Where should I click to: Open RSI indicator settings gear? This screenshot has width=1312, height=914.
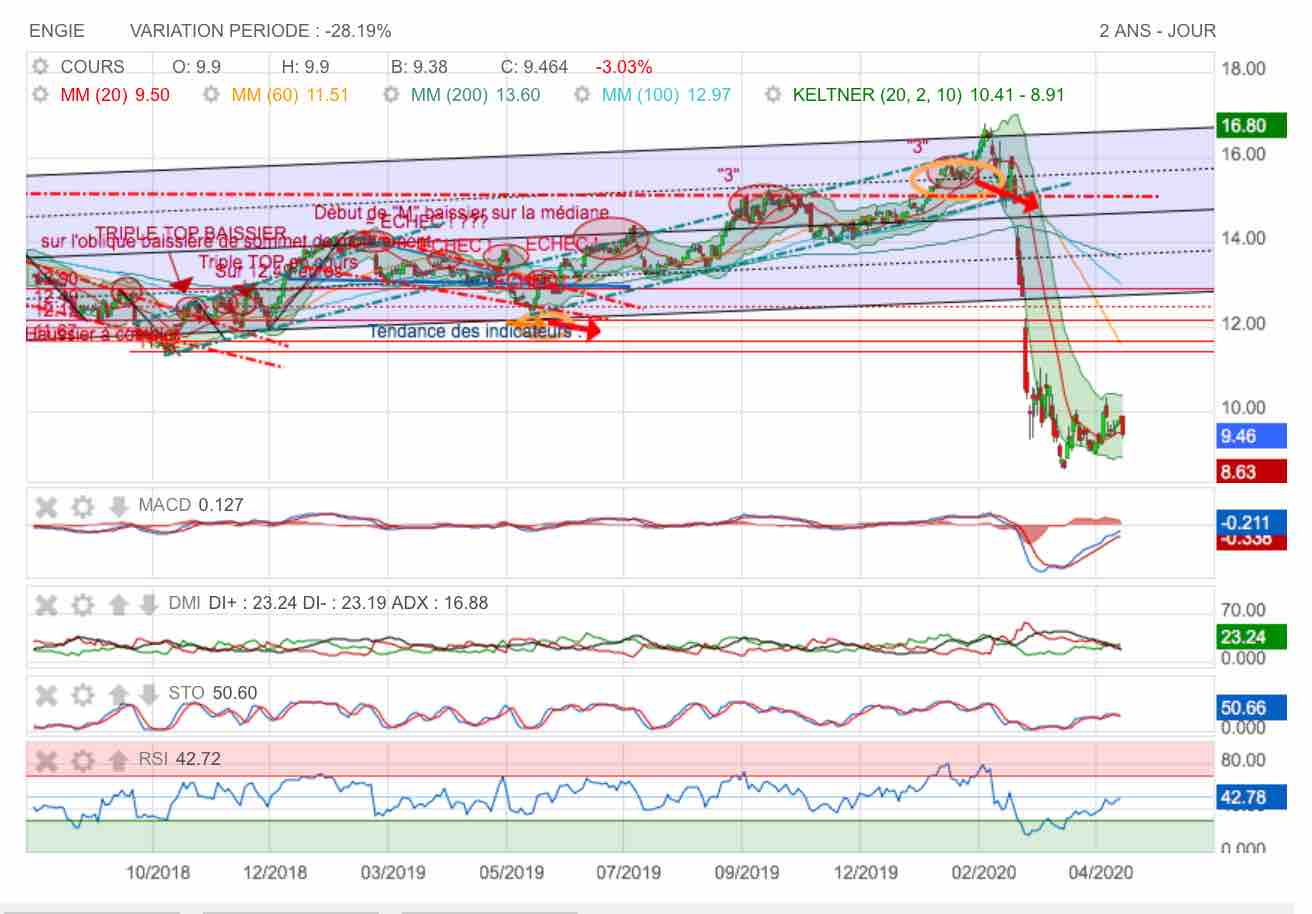(x=83, y=760)
